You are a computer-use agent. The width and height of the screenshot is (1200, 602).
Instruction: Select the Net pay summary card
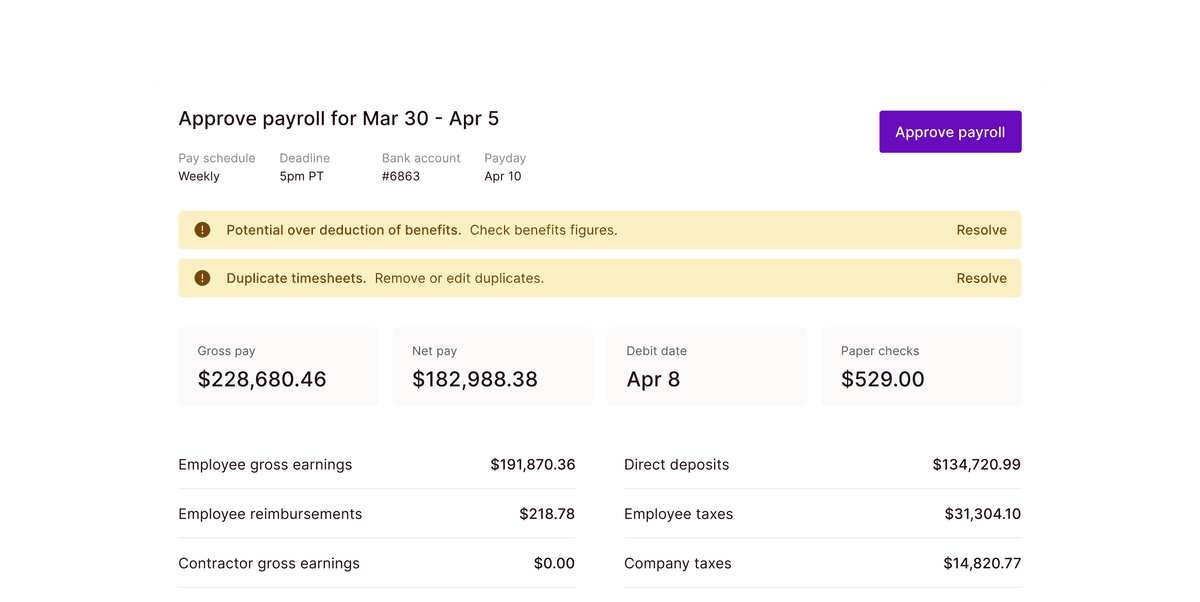[x=492, y=366]
